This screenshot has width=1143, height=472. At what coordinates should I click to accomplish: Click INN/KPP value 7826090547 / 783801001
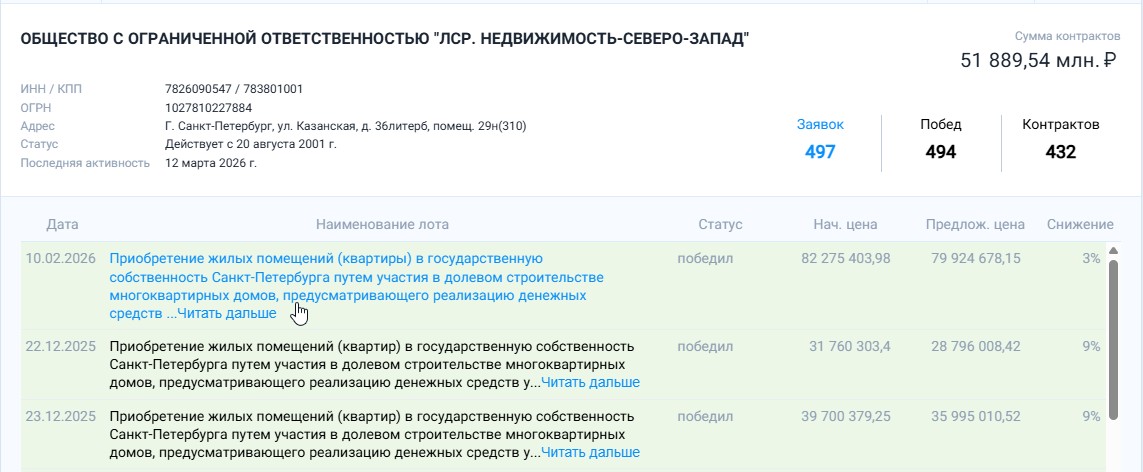pyautogui.click(x=234, y=90)
